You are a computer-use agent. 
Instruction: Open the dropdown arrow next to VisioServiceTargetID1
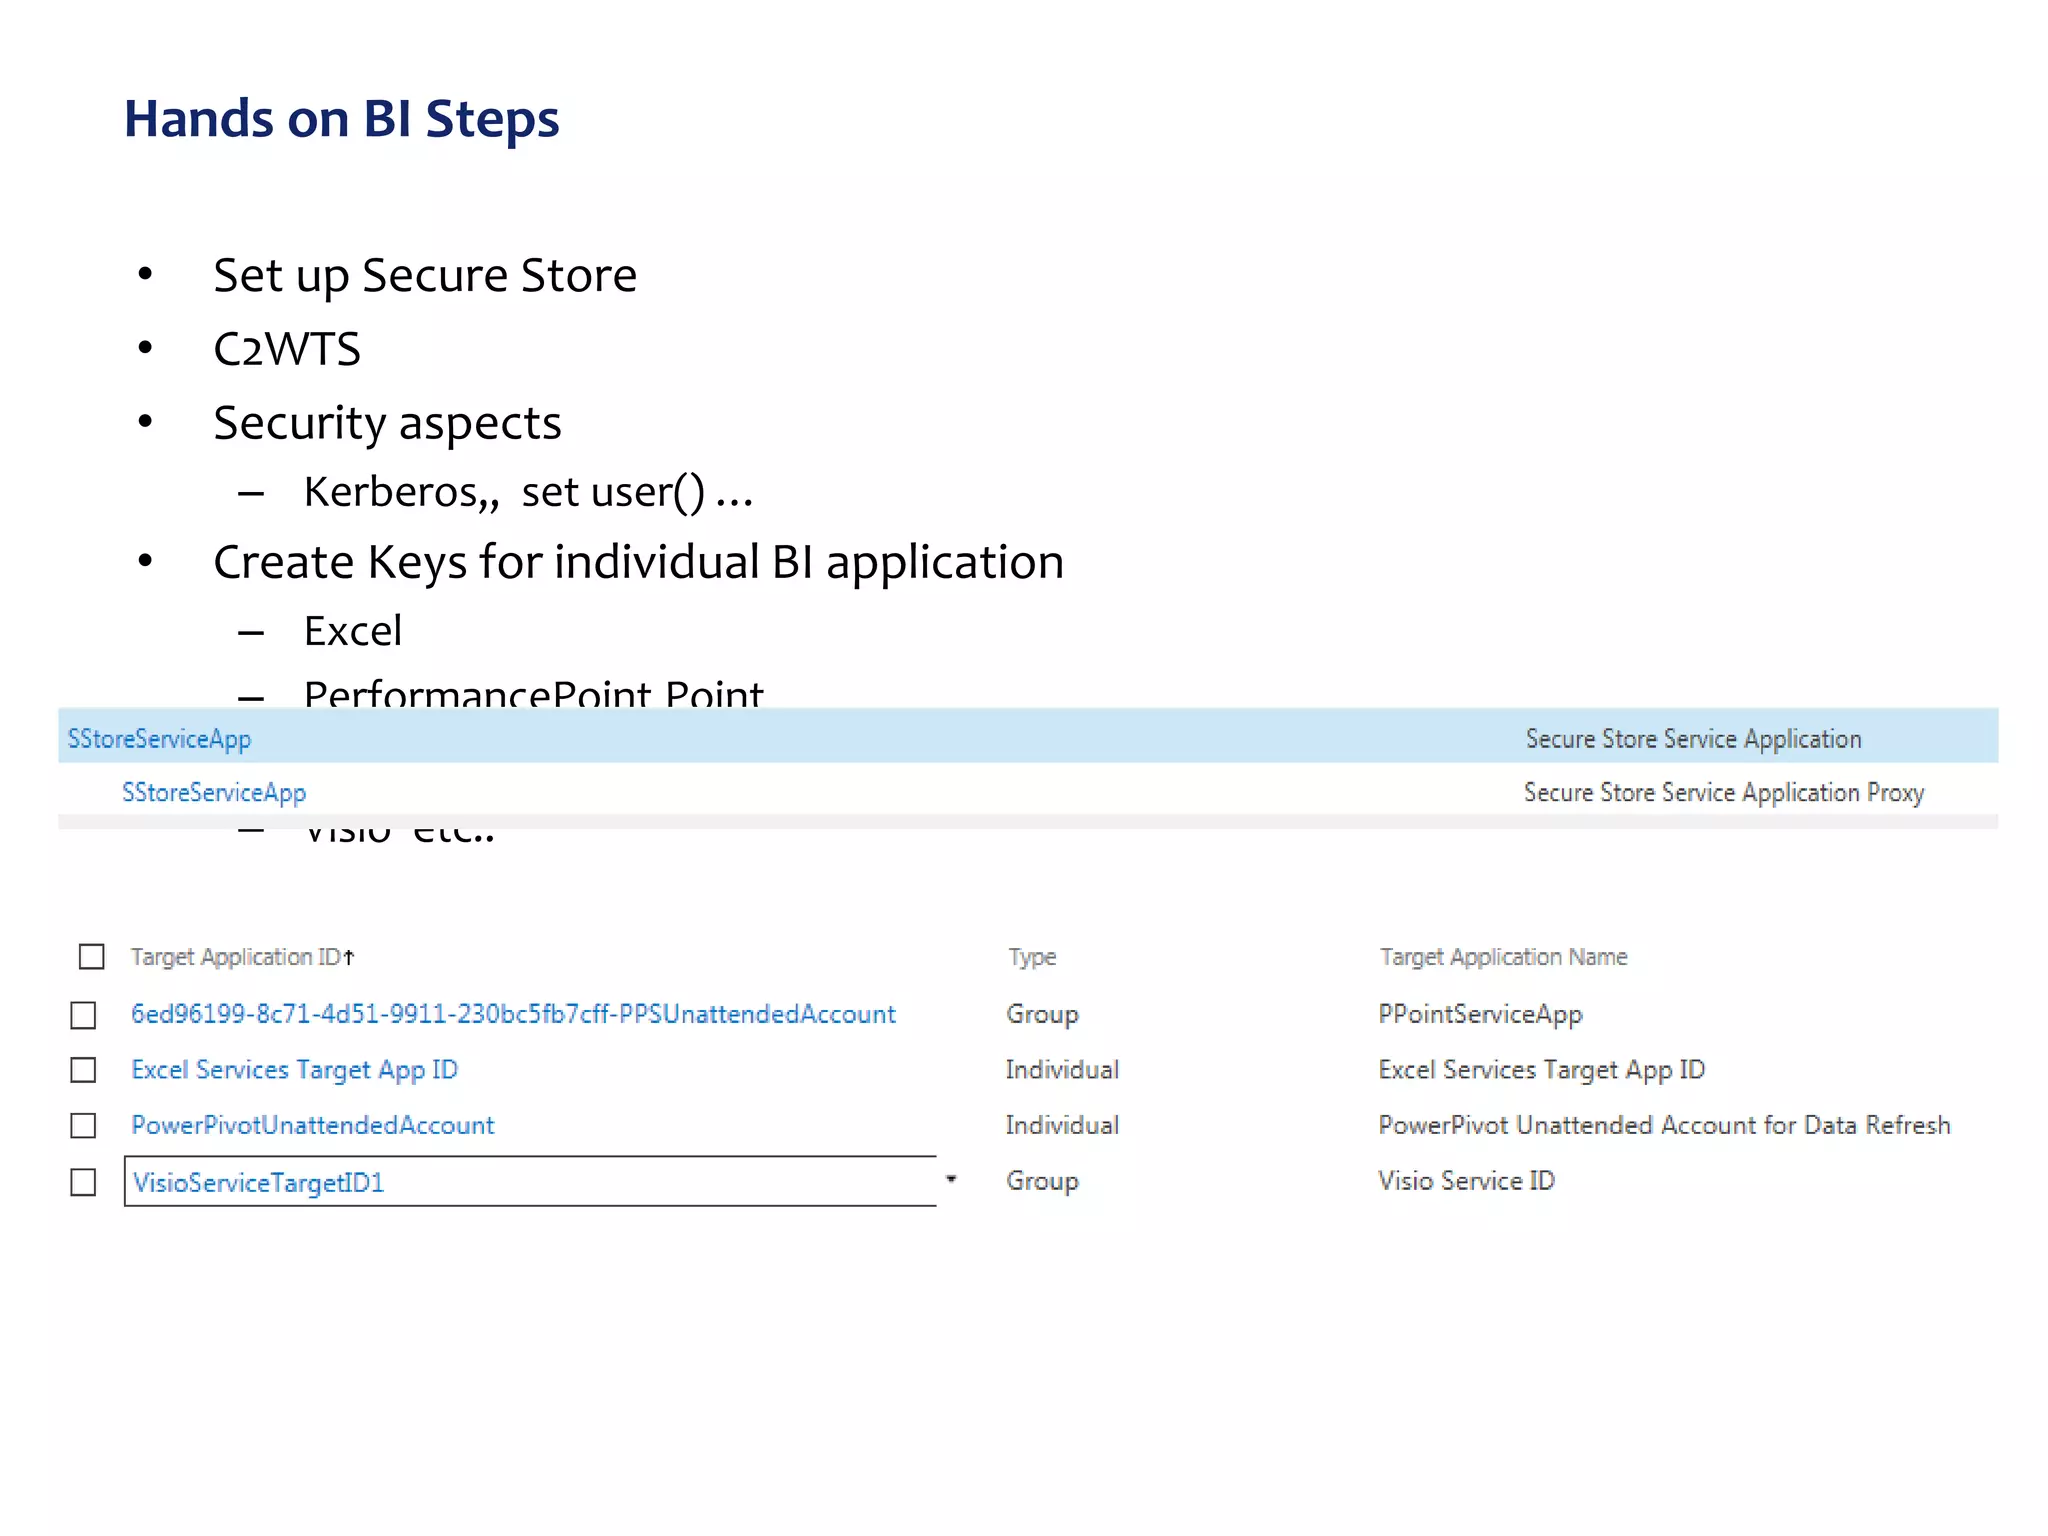tap(951, 1180)
